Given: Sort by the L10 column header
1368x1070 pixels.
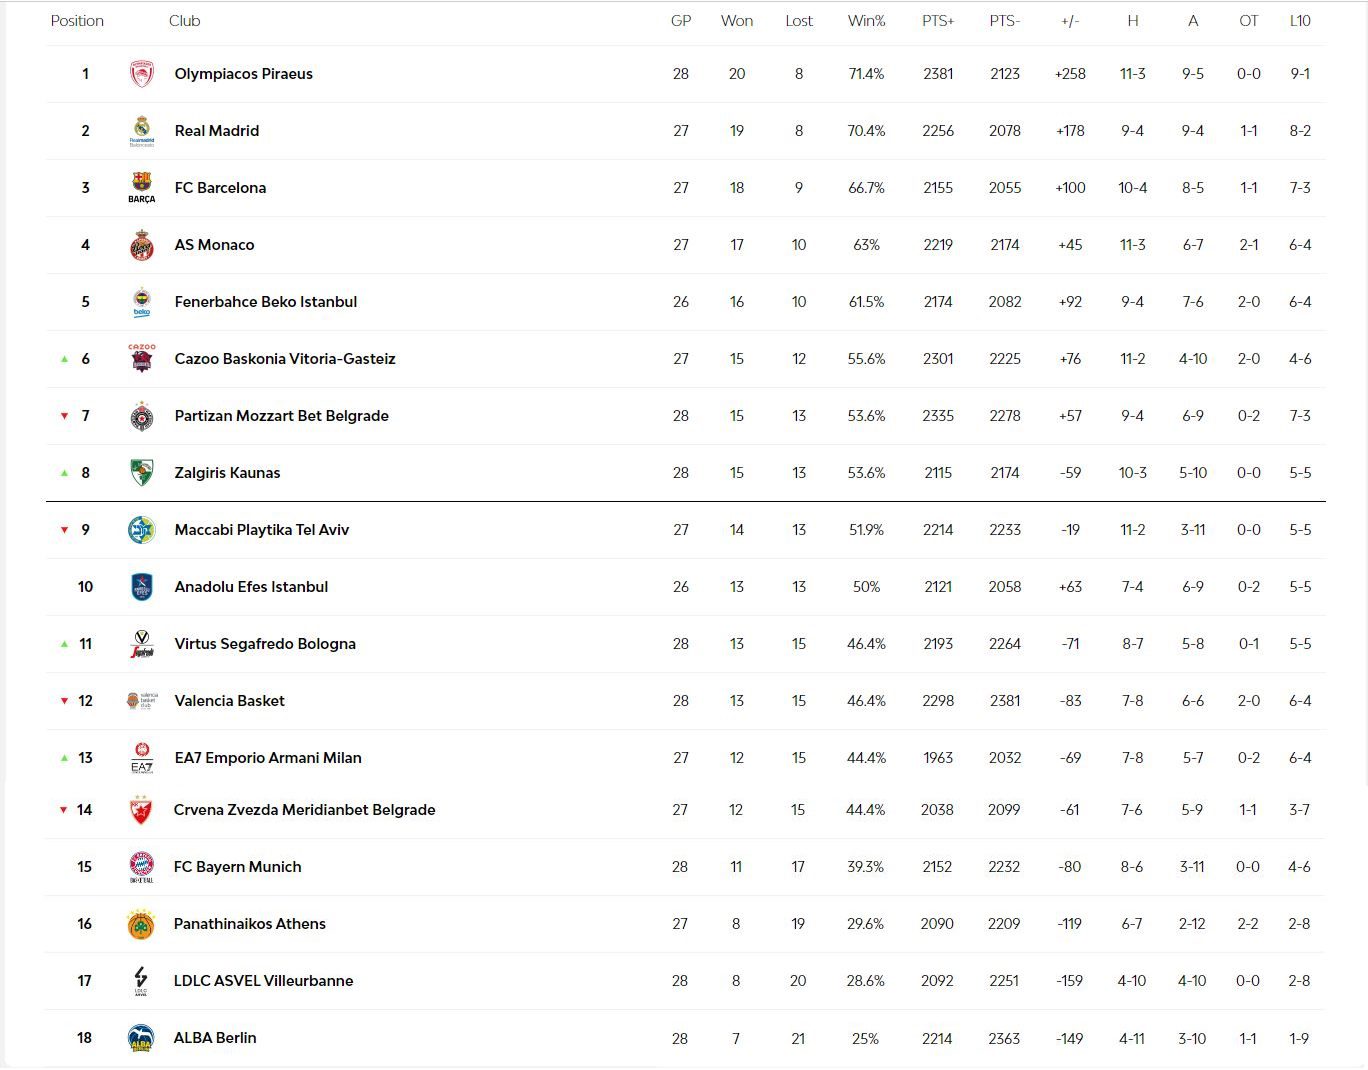Looking at the screenshot, I should point(1300,21).
